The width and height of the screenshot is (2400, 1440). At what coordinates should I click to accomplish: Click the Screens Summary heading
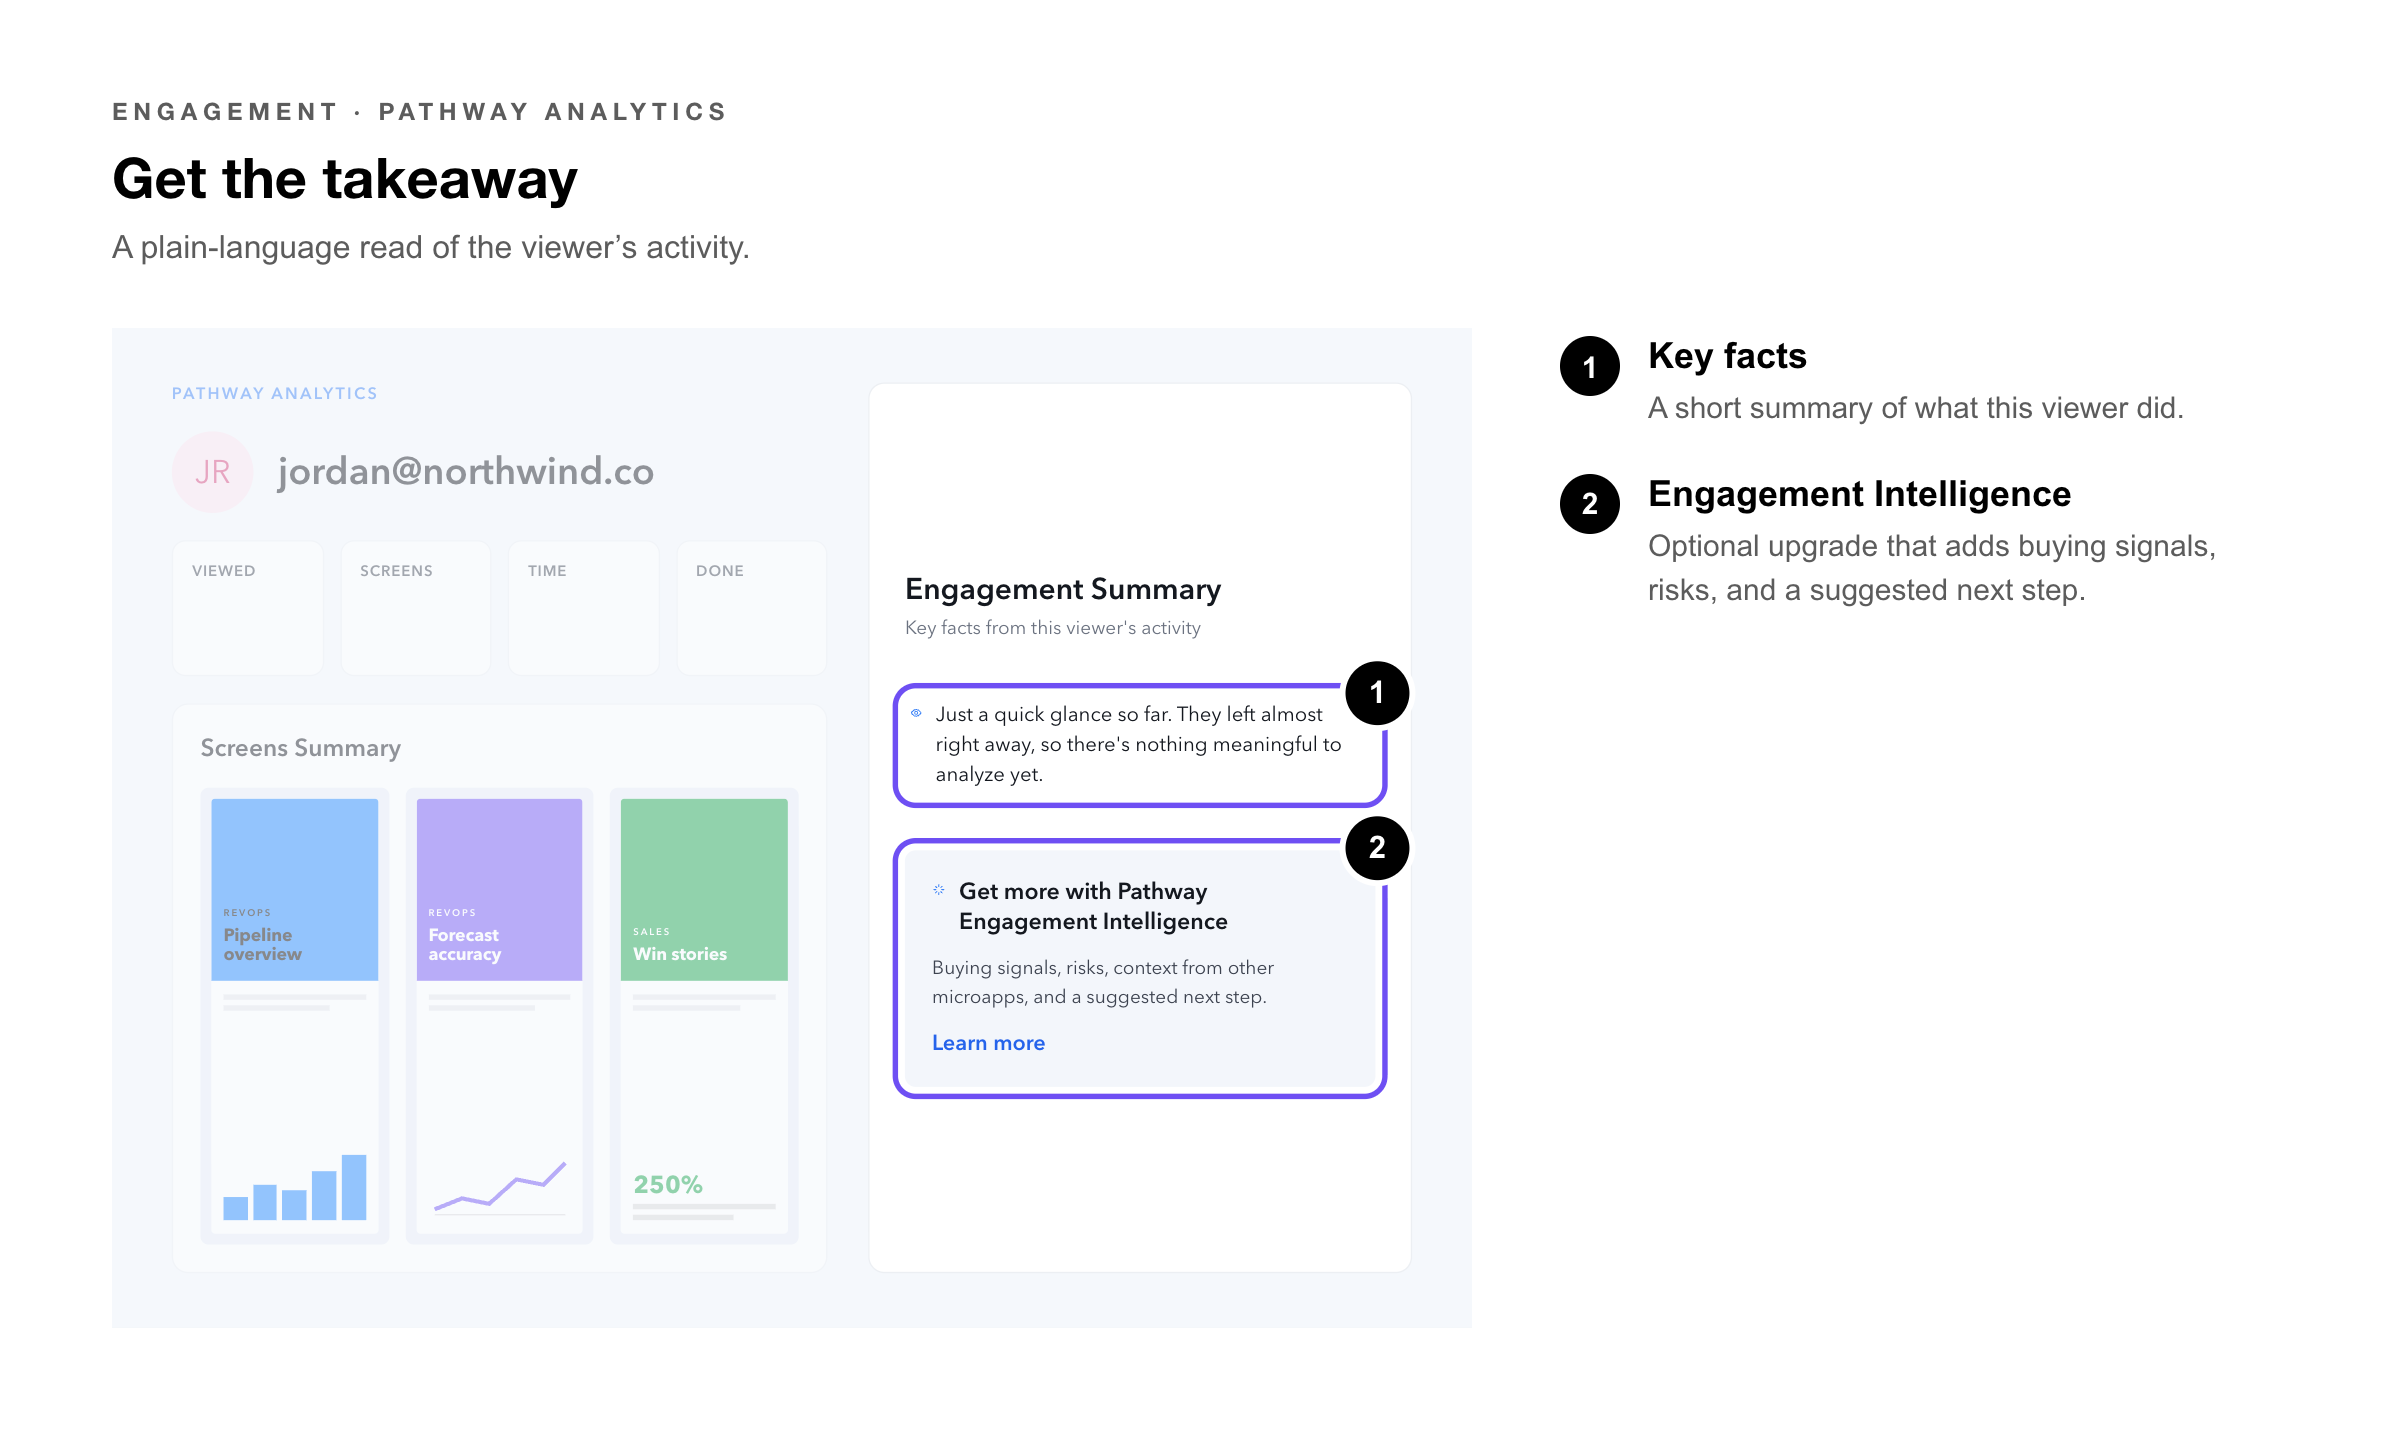pyautogui.click(x=301, y=748)
